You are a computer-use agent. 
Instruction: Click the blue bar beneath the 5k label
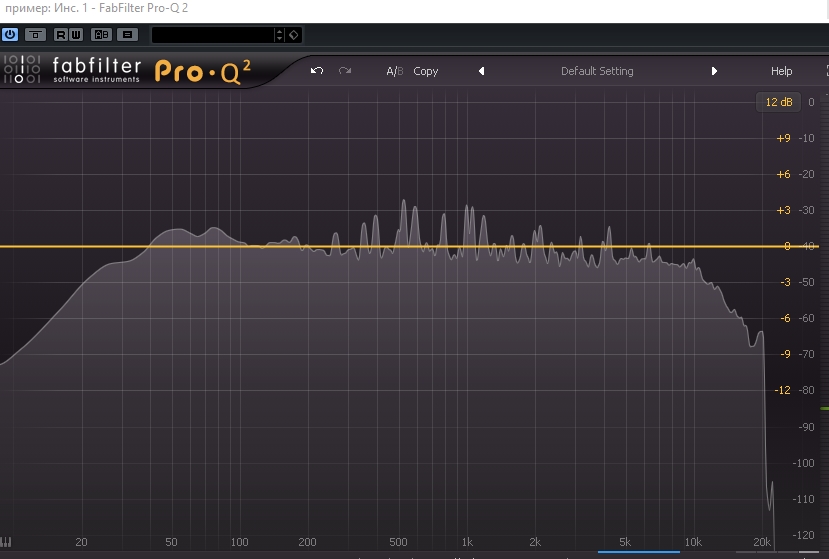pyautogui.click(x=639, y=552)
